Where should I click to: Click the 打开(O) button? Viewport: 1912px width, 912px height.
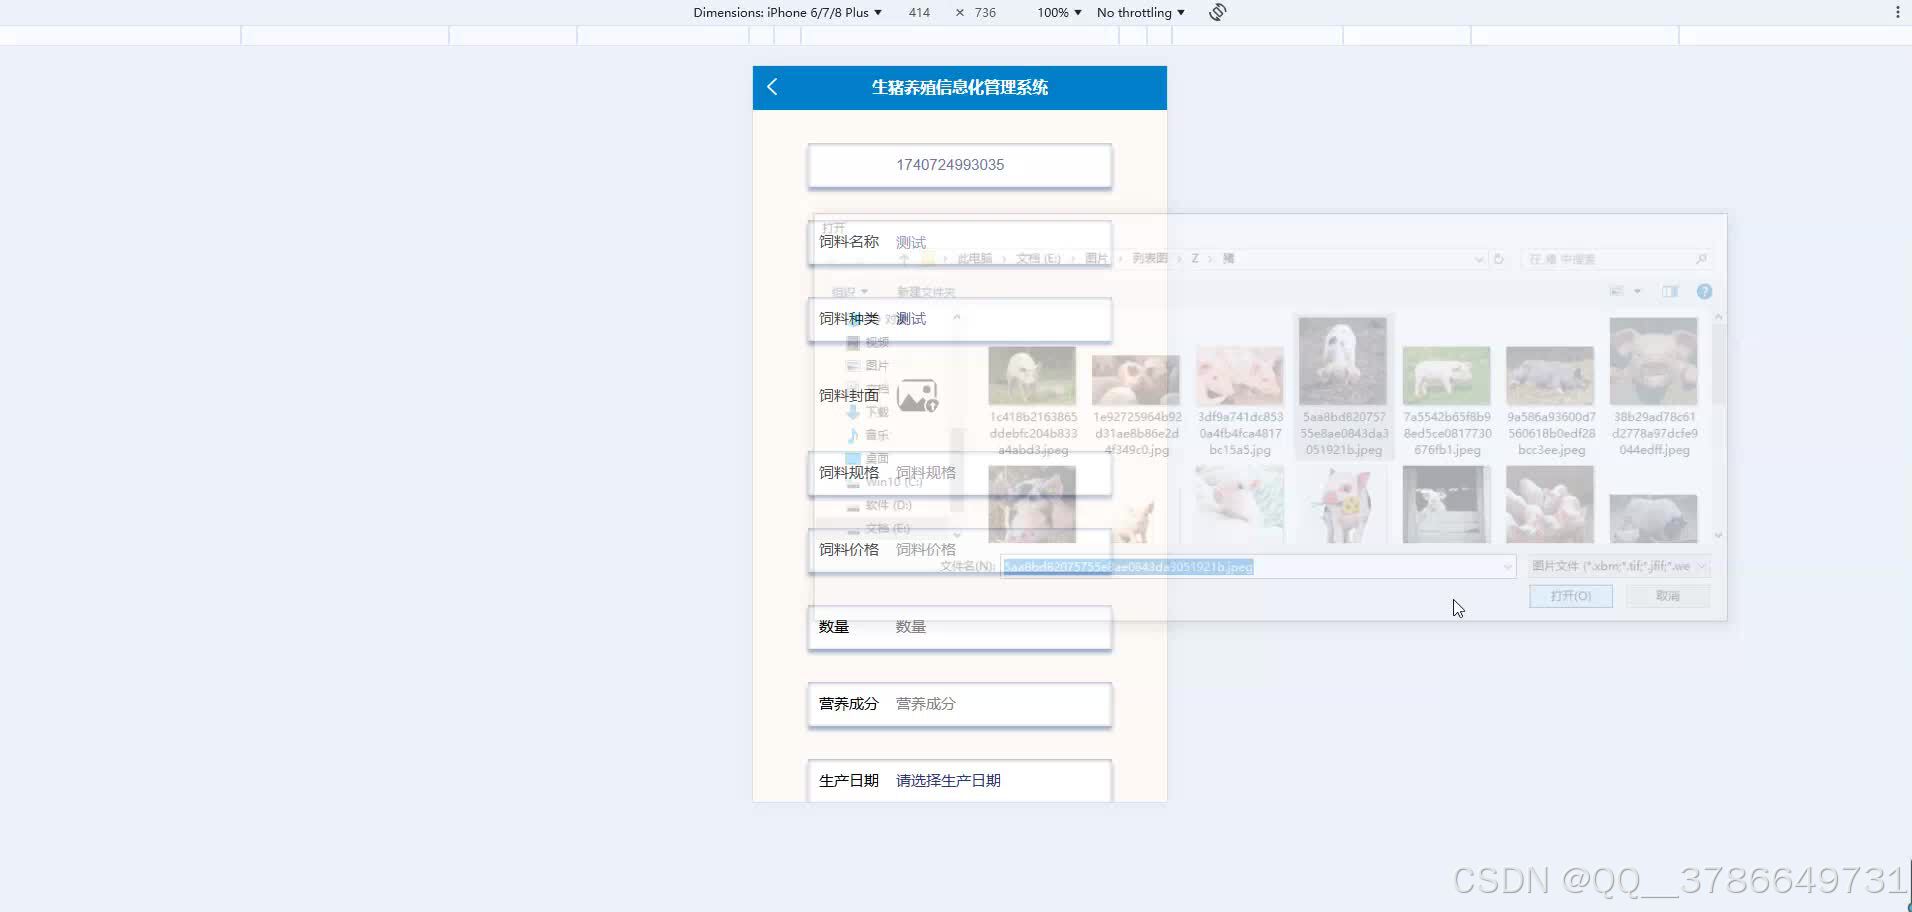(1569, 595)
